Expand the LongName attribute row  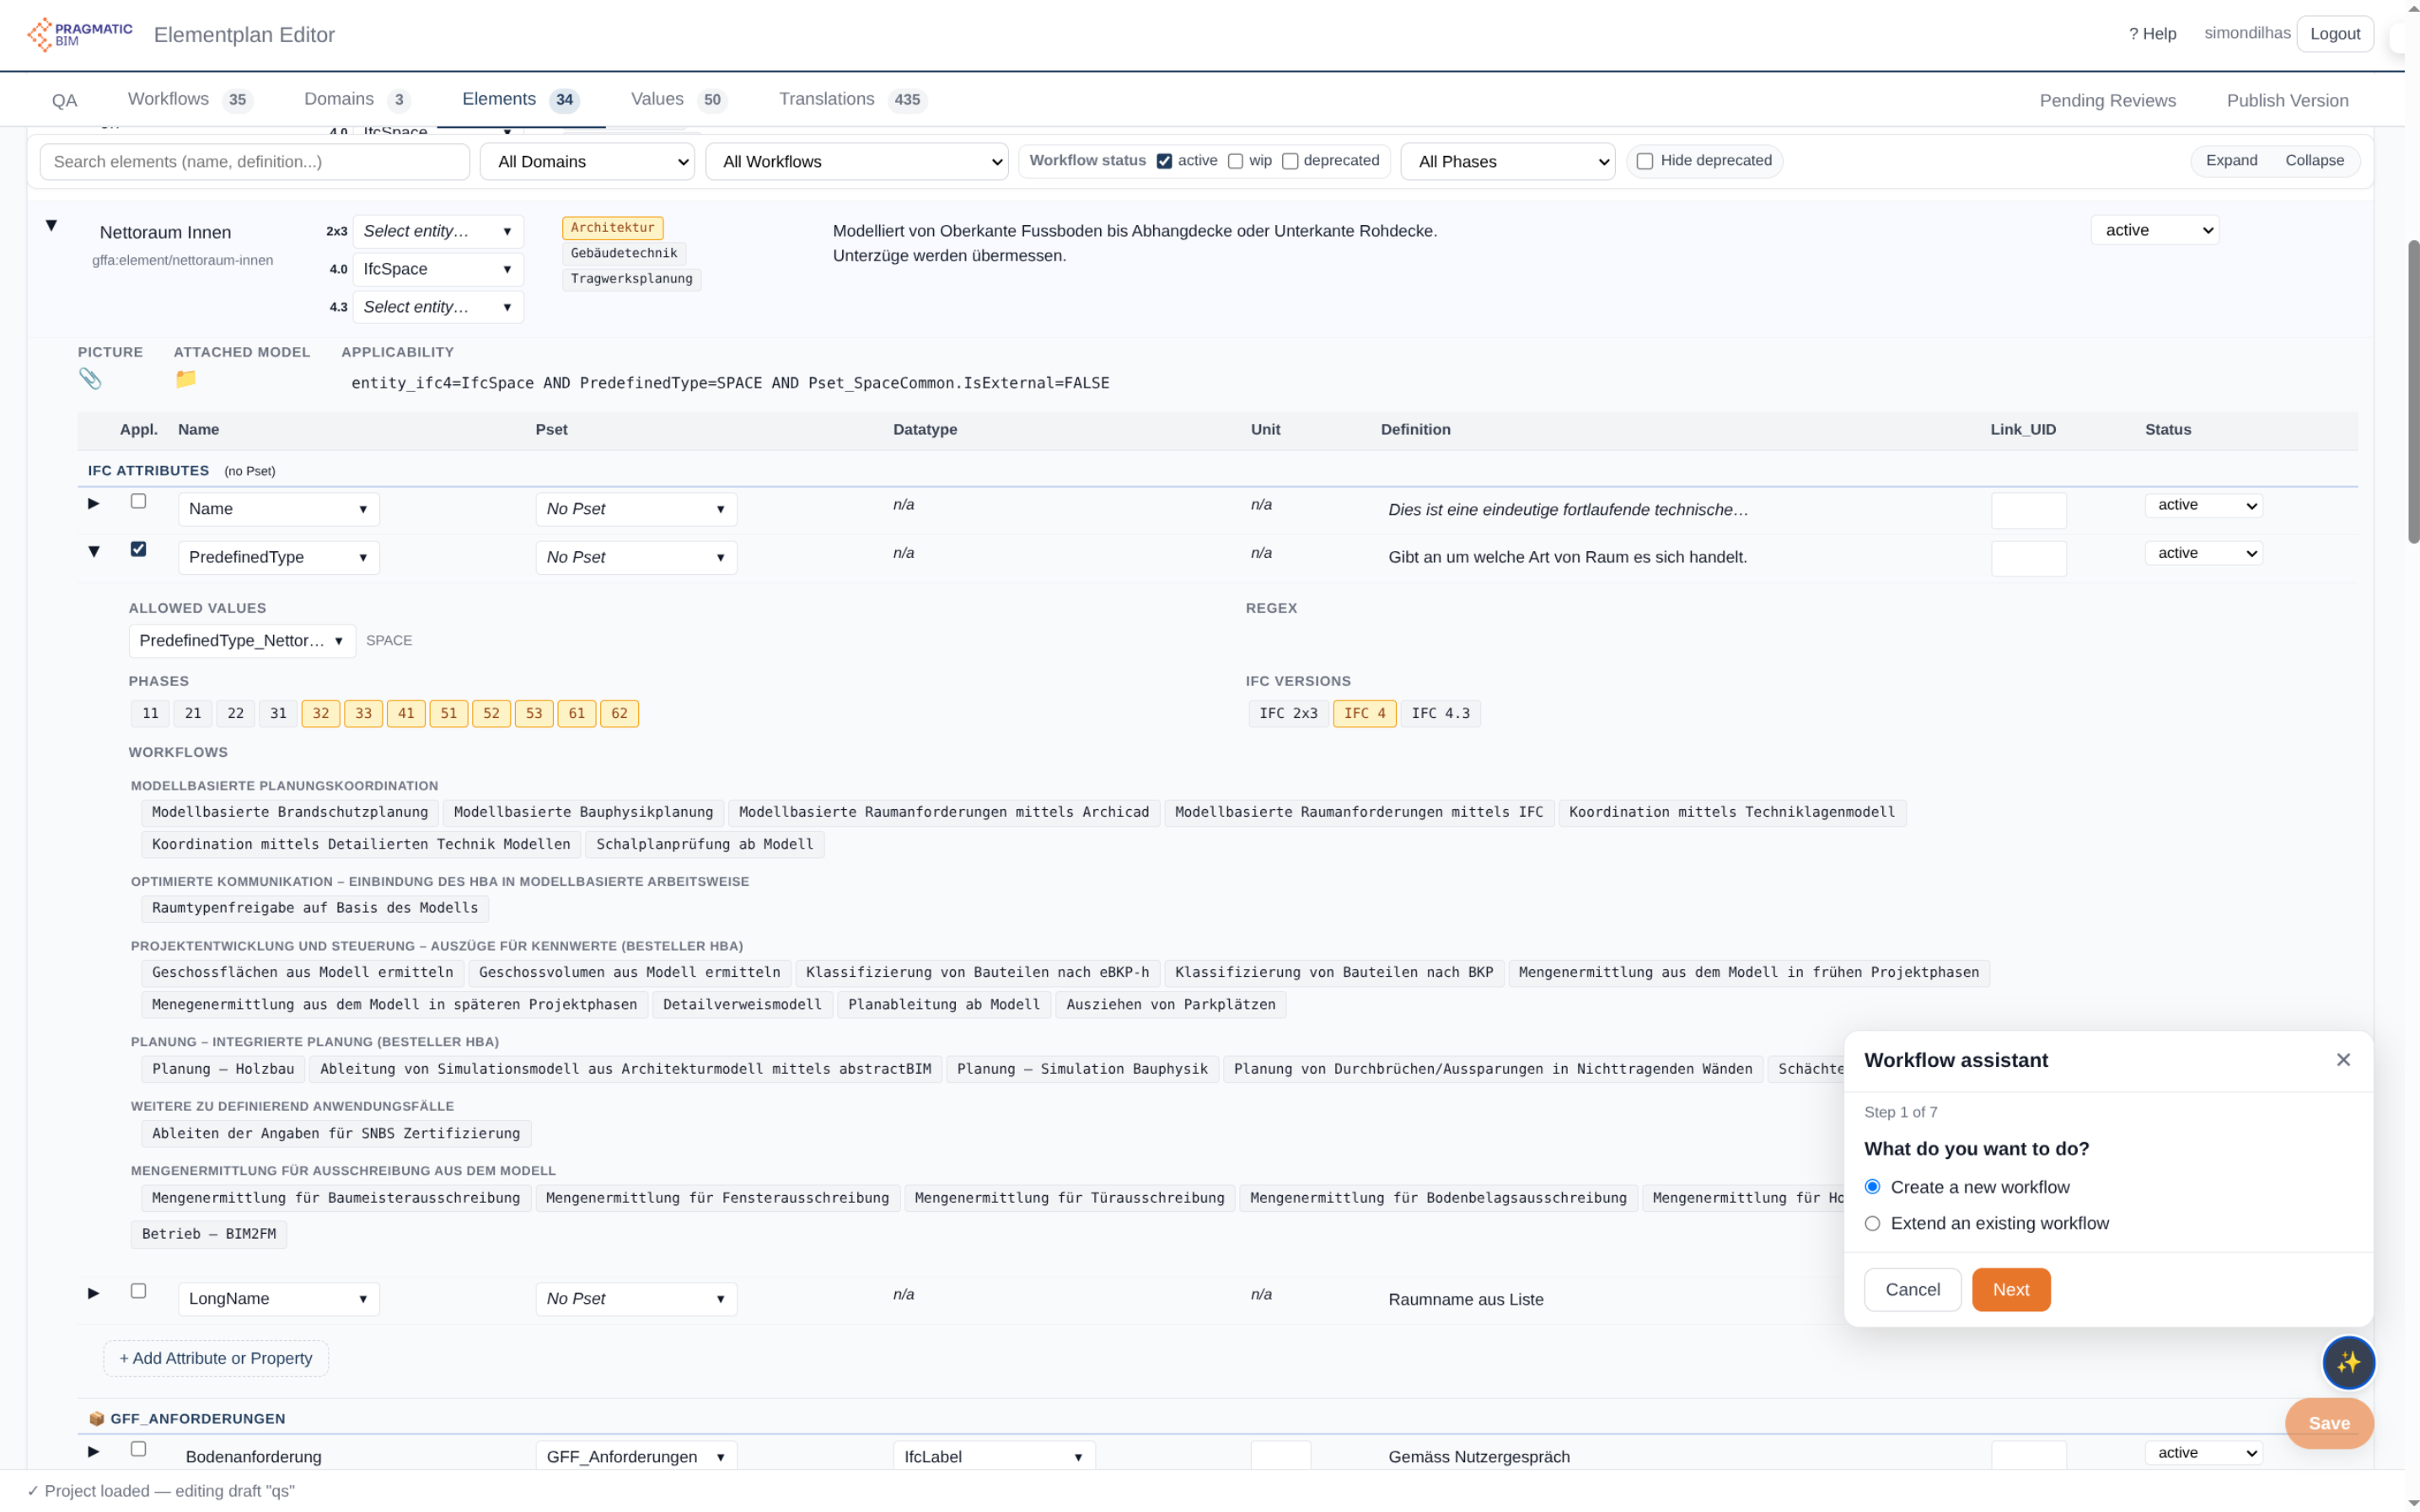click(x=94, y=1293)
